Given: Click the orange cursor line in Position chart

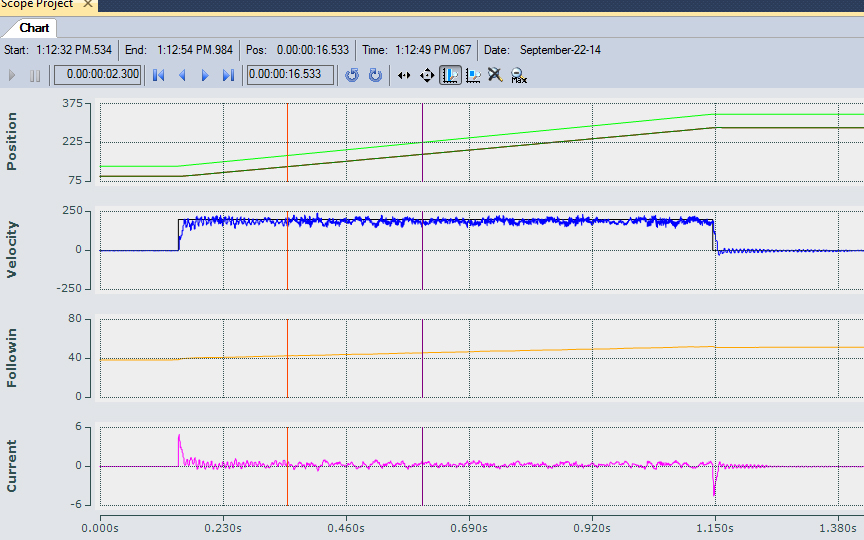Looking at the screenshot, I should click(287, 142).
